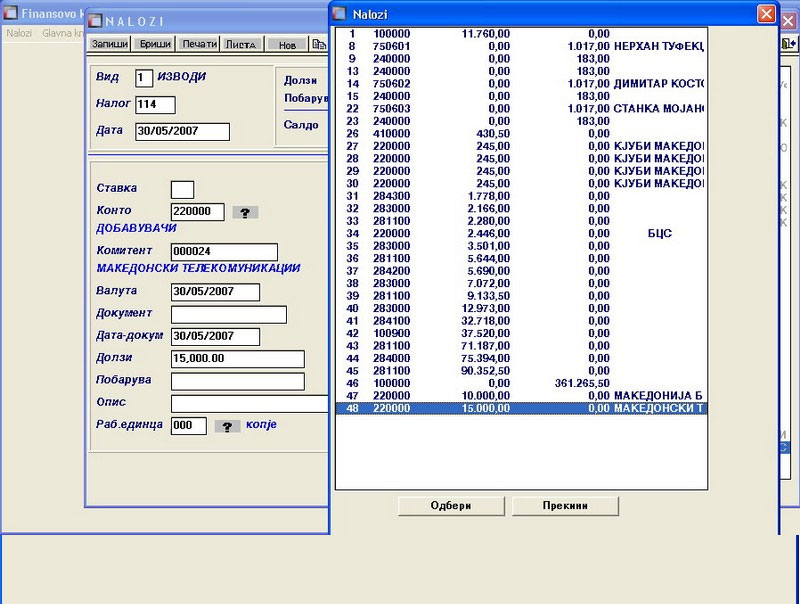Click the Дата-докум date field
The image size is (800, 604).
pos(215,336)
